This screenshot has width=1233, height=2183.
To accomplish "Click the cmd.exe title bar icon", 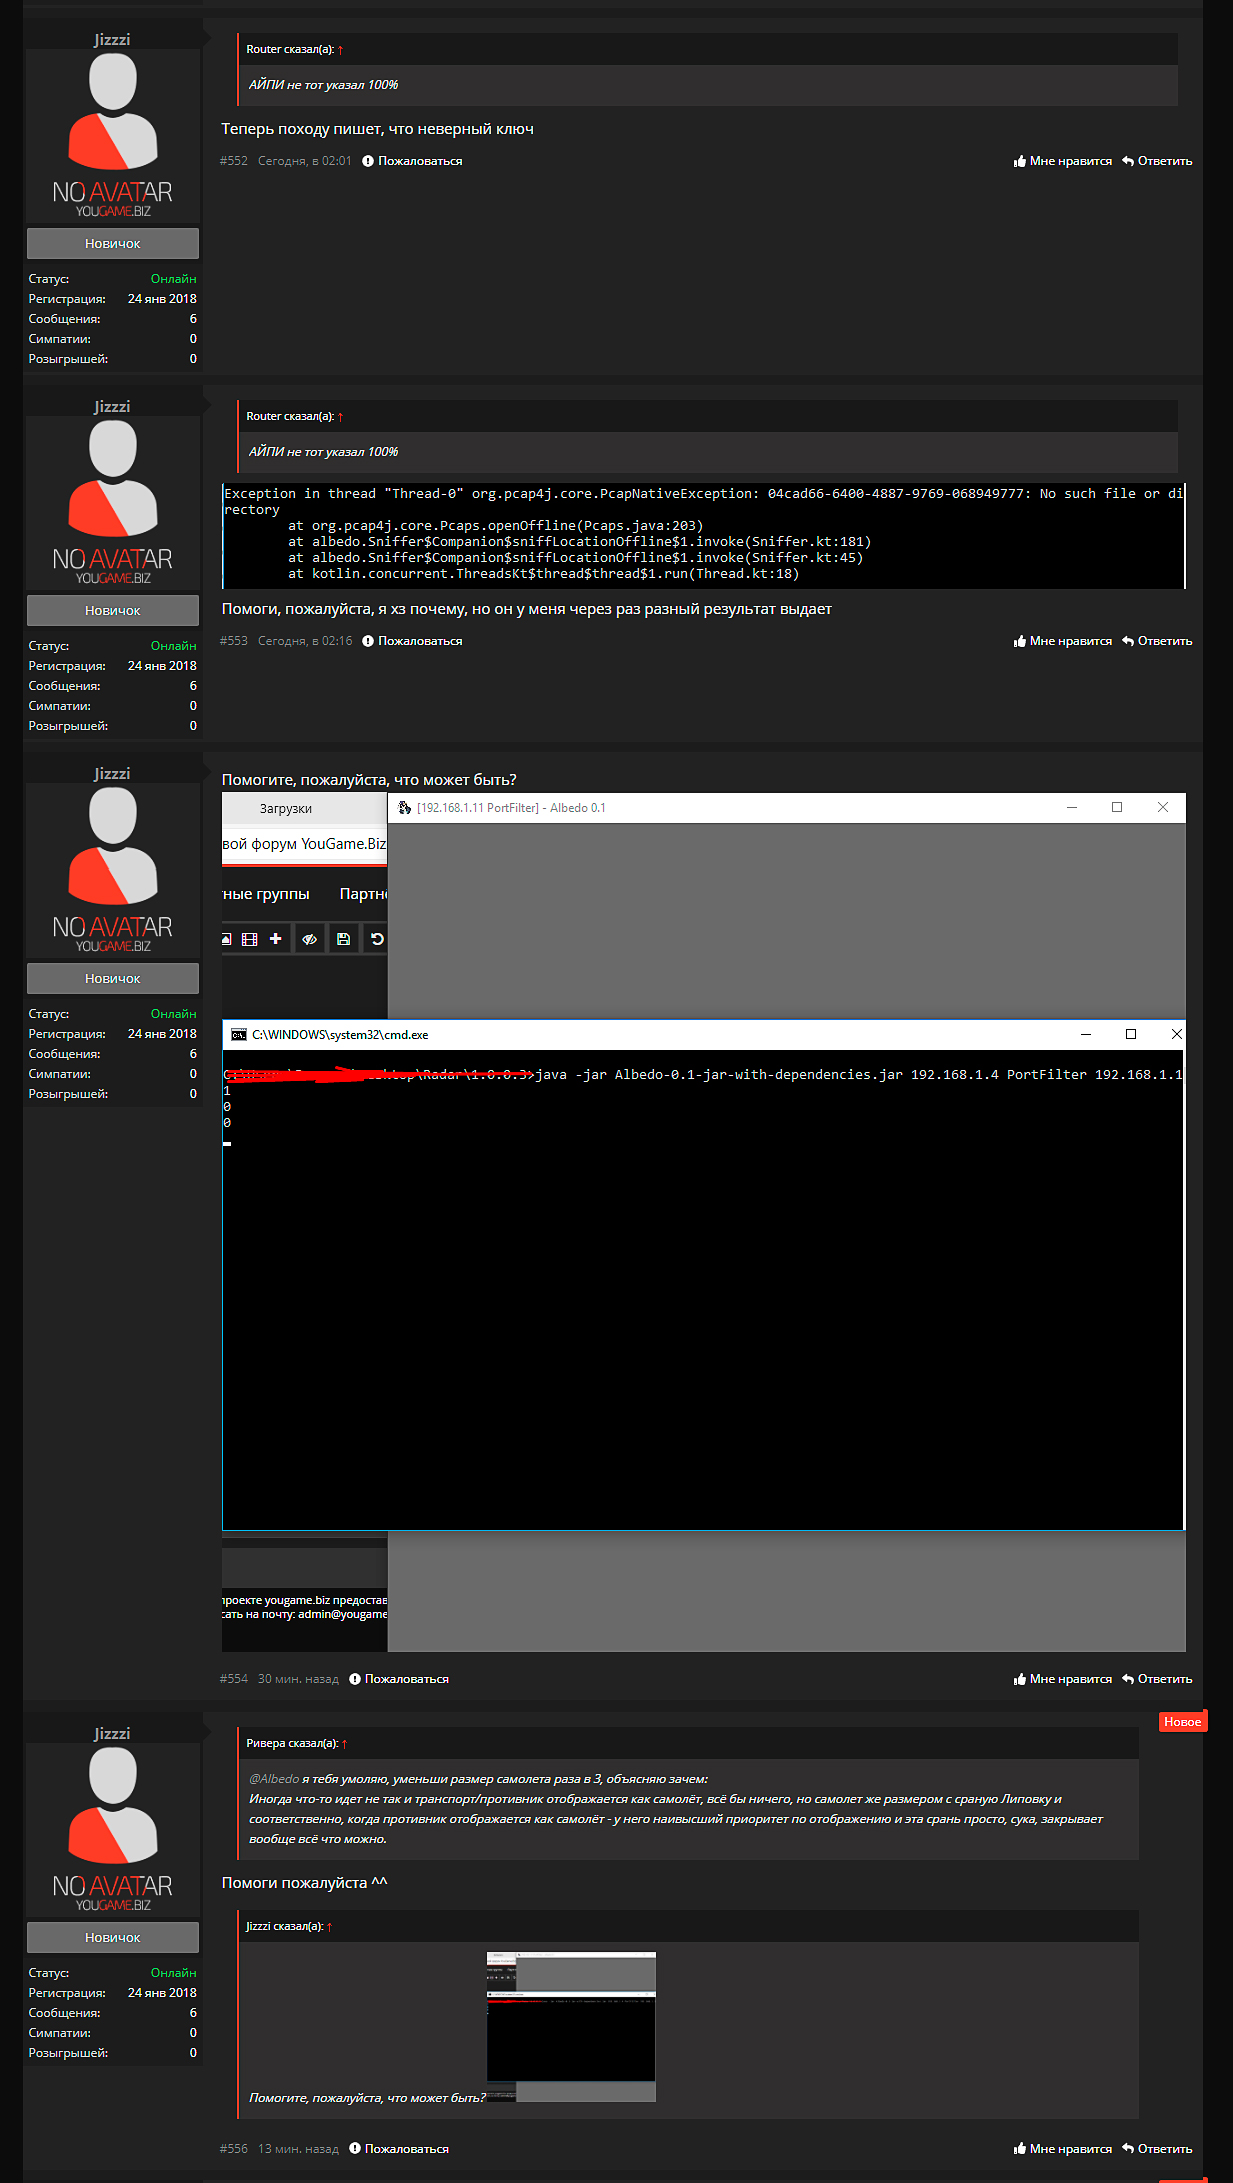I will [x=239, y=1035].
